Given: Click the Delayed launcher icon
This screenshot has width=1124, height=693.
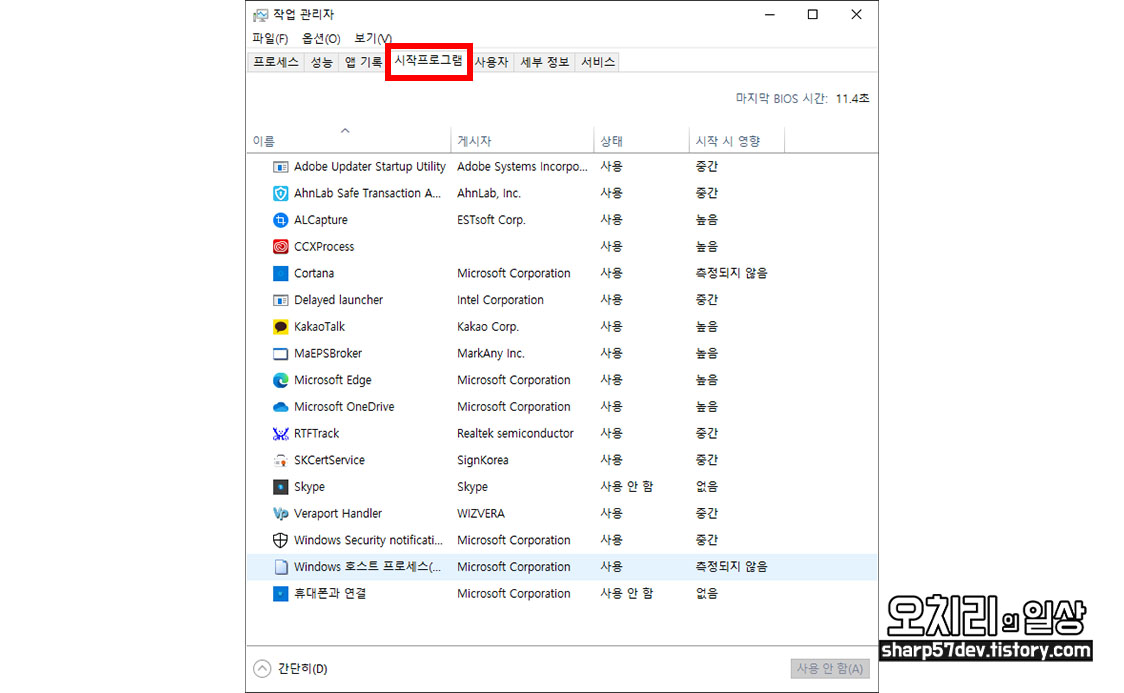Looking at the screenshot, I should pos(280,300).
